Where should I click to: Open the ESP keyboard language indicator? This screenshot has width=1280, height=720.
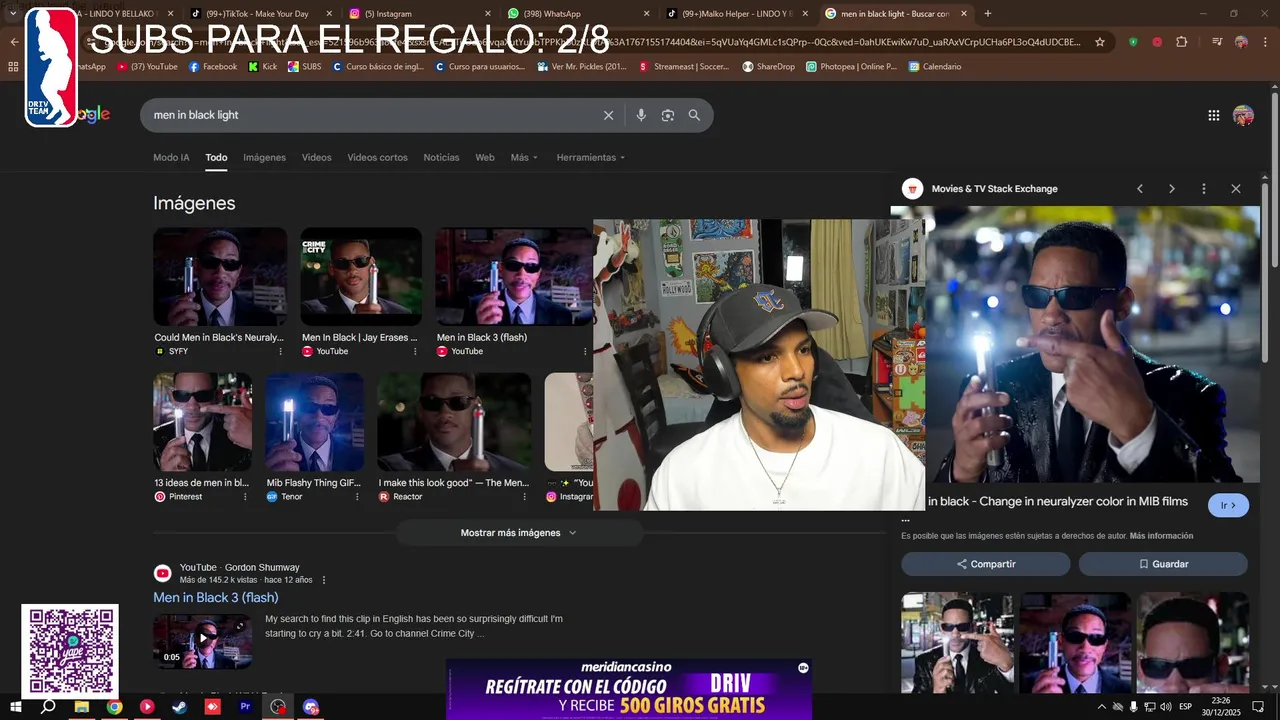tap(1185, 706)
